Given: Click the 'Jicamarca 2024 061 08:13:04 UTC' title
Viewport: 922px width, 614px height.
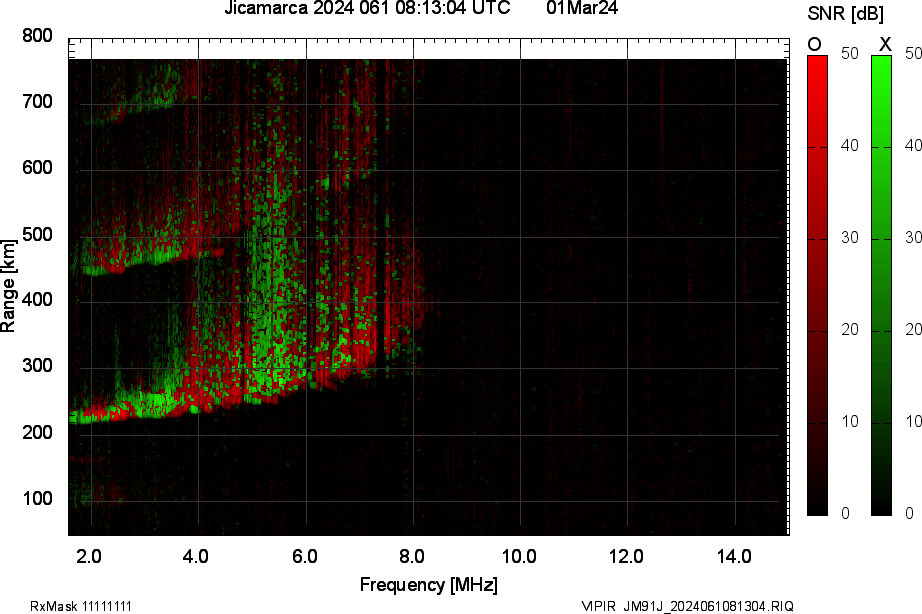Looking at the screenshot, I should 374,9.
